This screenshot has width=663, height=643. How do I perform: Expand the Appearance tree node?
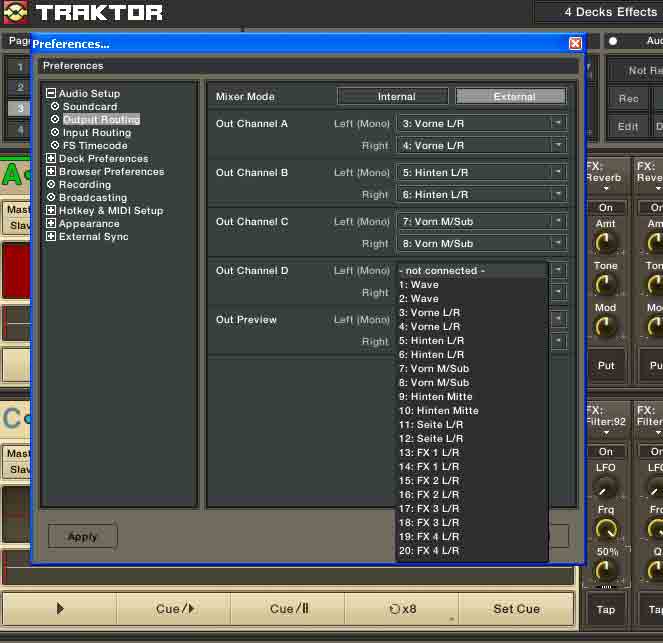(51, 223)
